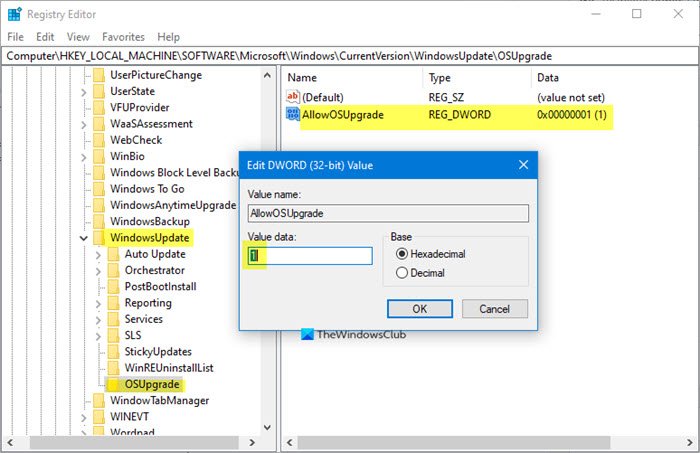This screenshot has height=453, width=700.
Task: Open the View menu
Action: pos(78,37)
